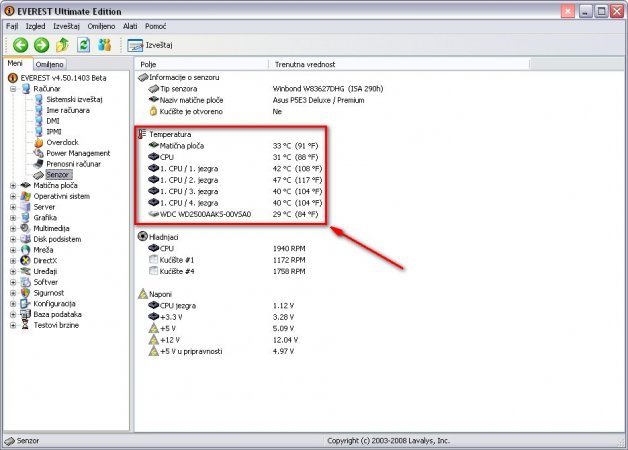Select the Naziv matične ploče row
The width and height of the screenshot is (628, 450).
(256, 100)
